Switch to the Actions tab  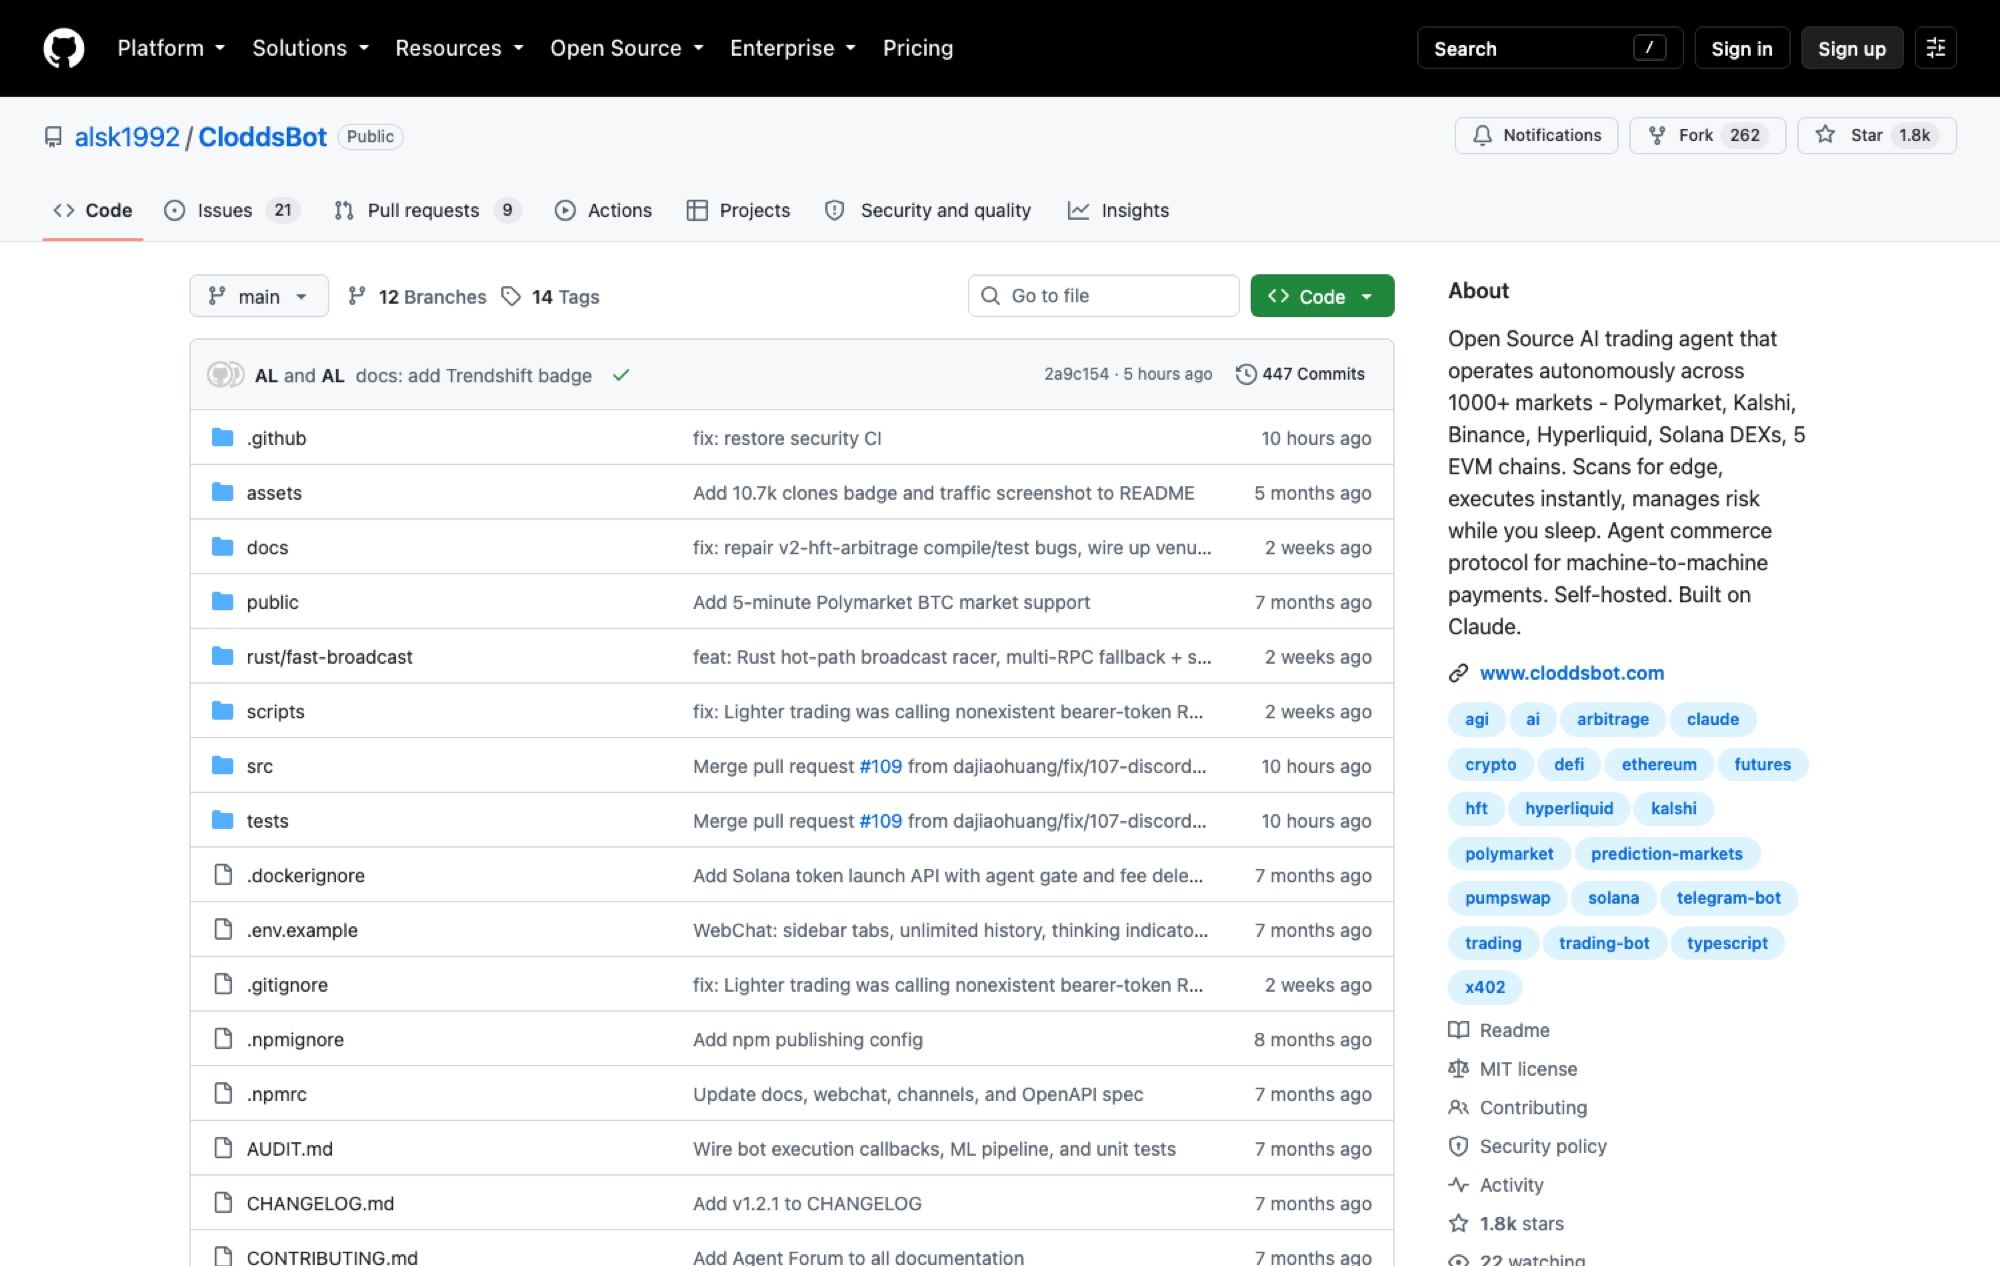pos(603,210)
